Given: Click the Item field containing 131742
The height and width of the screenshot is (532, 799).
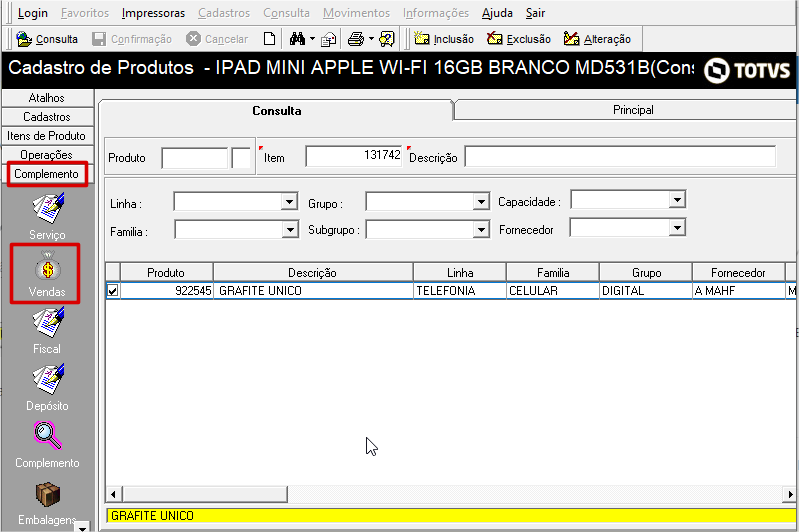Looking at the screenshot, I should click(x=354, y=155).
